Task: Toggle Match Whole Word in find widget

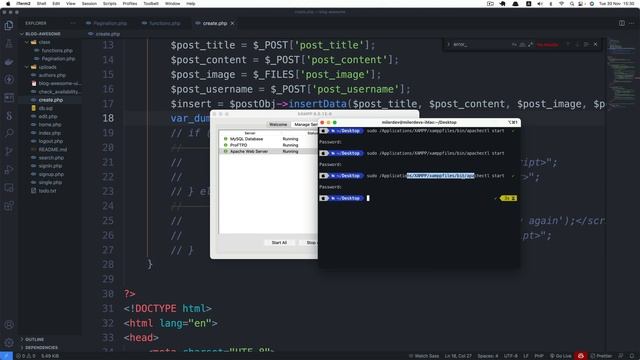Action: (522, 44)
